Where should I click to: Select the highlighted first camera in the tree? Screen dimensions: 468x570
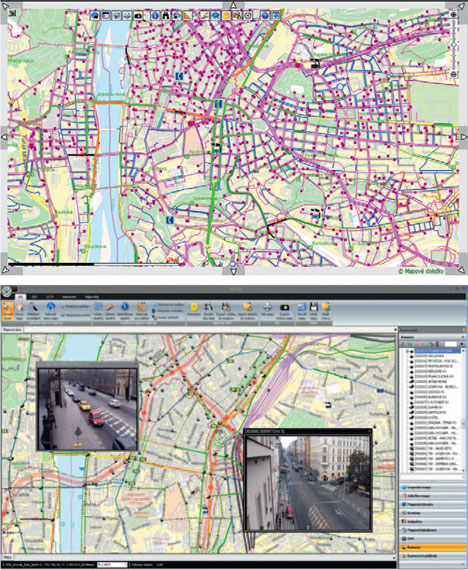click(x=437, y=351)
